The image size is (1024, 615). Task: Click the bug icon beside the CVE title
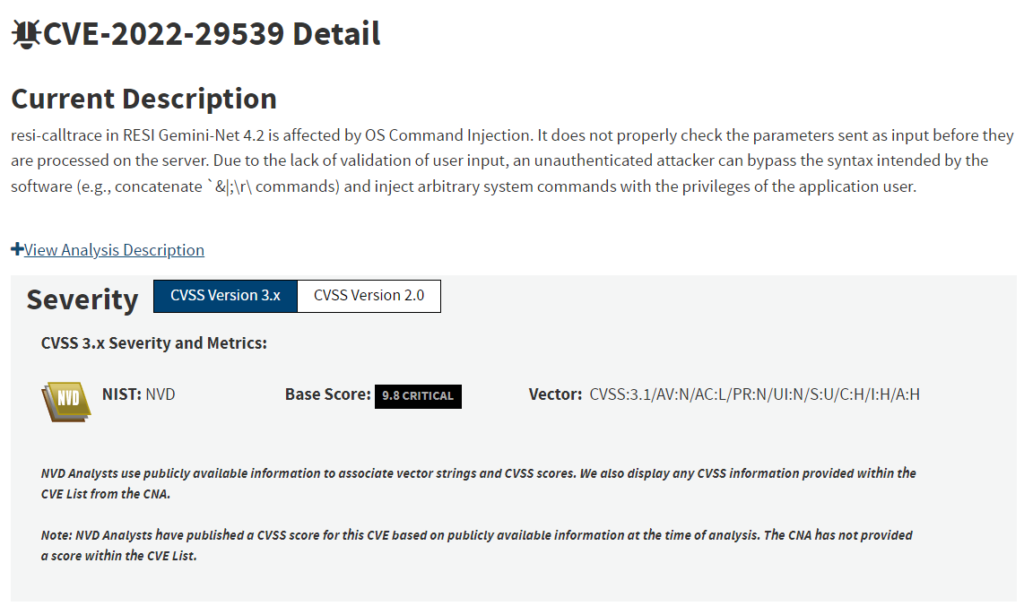pos(25,35)
